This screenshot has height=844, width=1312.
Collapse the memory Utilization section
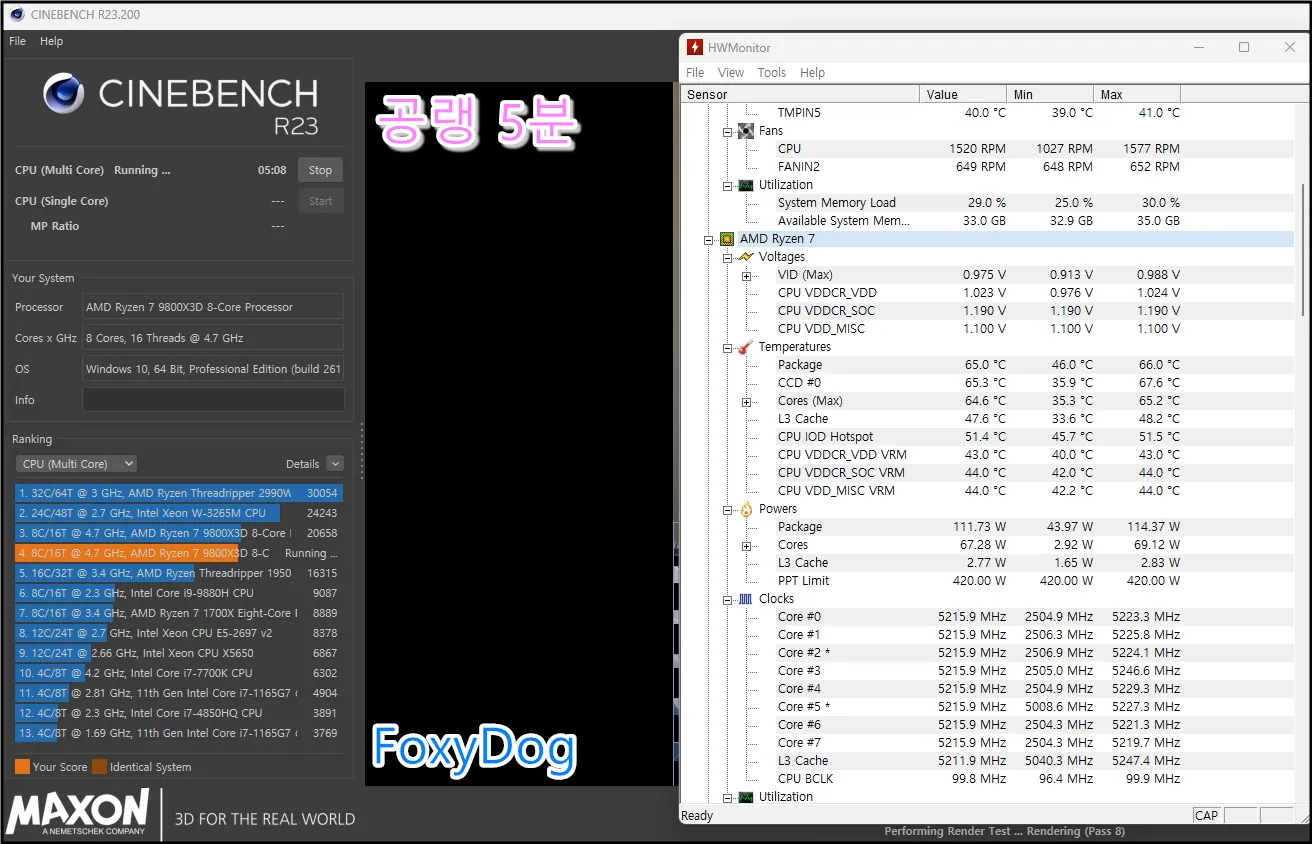click(728, 185)
